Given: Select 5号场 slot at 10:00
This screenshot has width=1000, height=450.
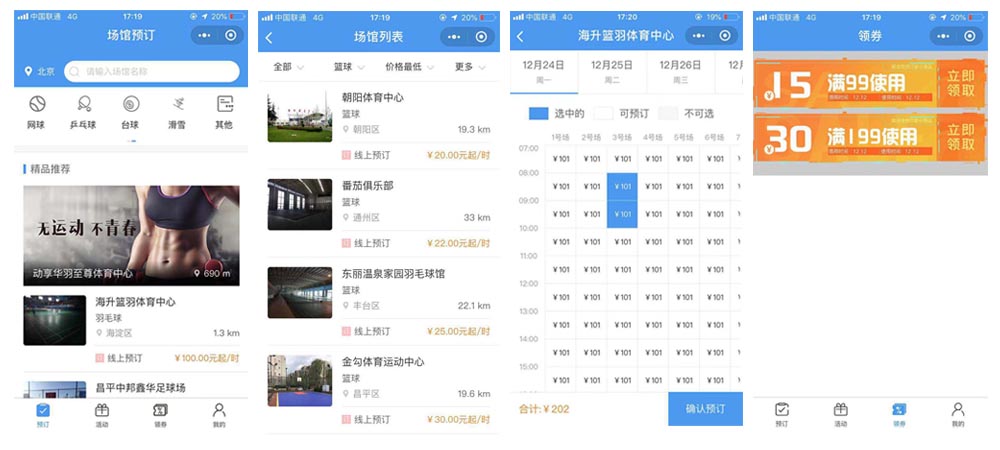Looking at the screenshot, I should point(684,242).
